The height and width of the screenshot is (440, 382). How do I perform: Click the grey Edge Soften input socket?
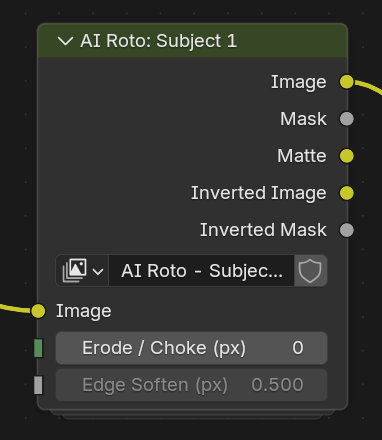tap(38, 385)
